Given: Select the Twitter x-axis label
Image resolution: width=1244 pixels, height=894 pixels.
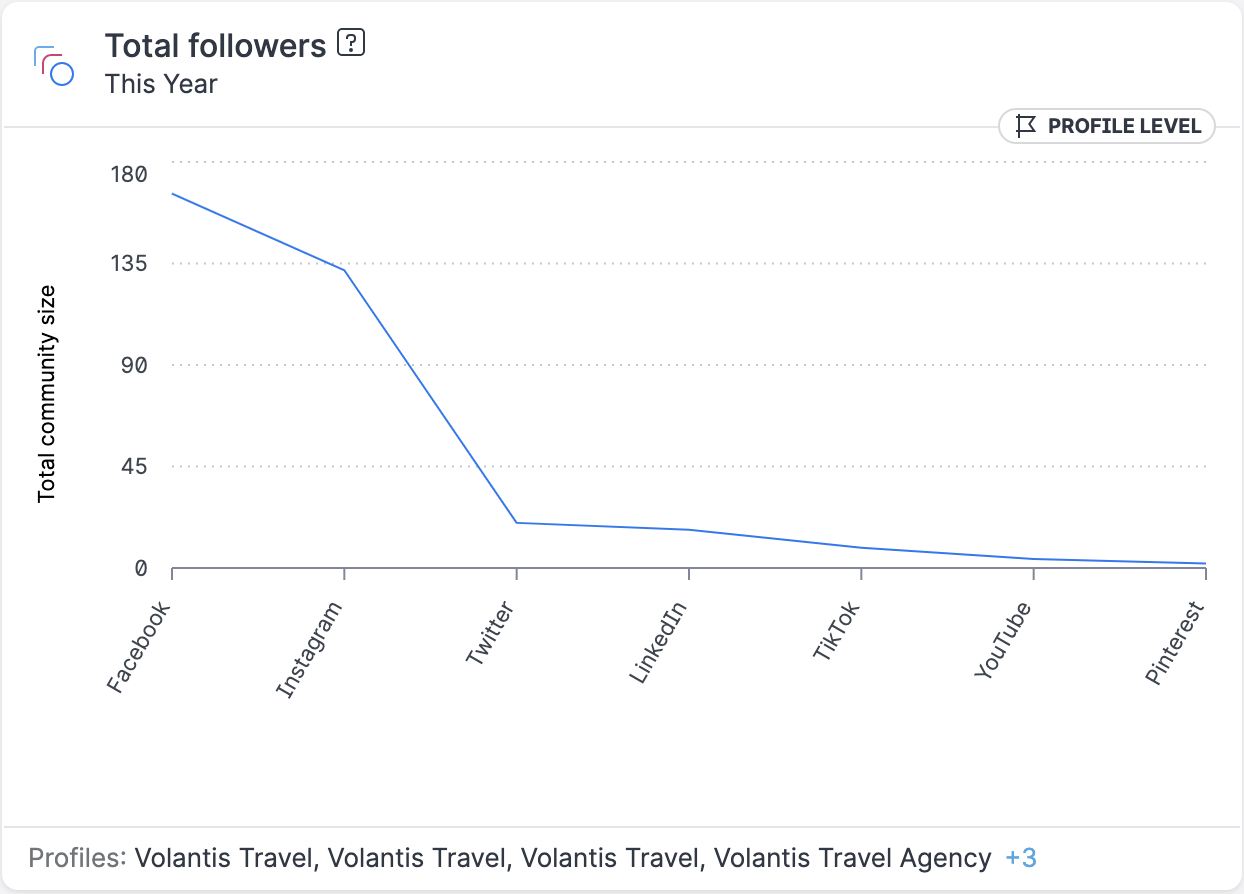Looking at the screenshot, I should click(x=489, y=634).
